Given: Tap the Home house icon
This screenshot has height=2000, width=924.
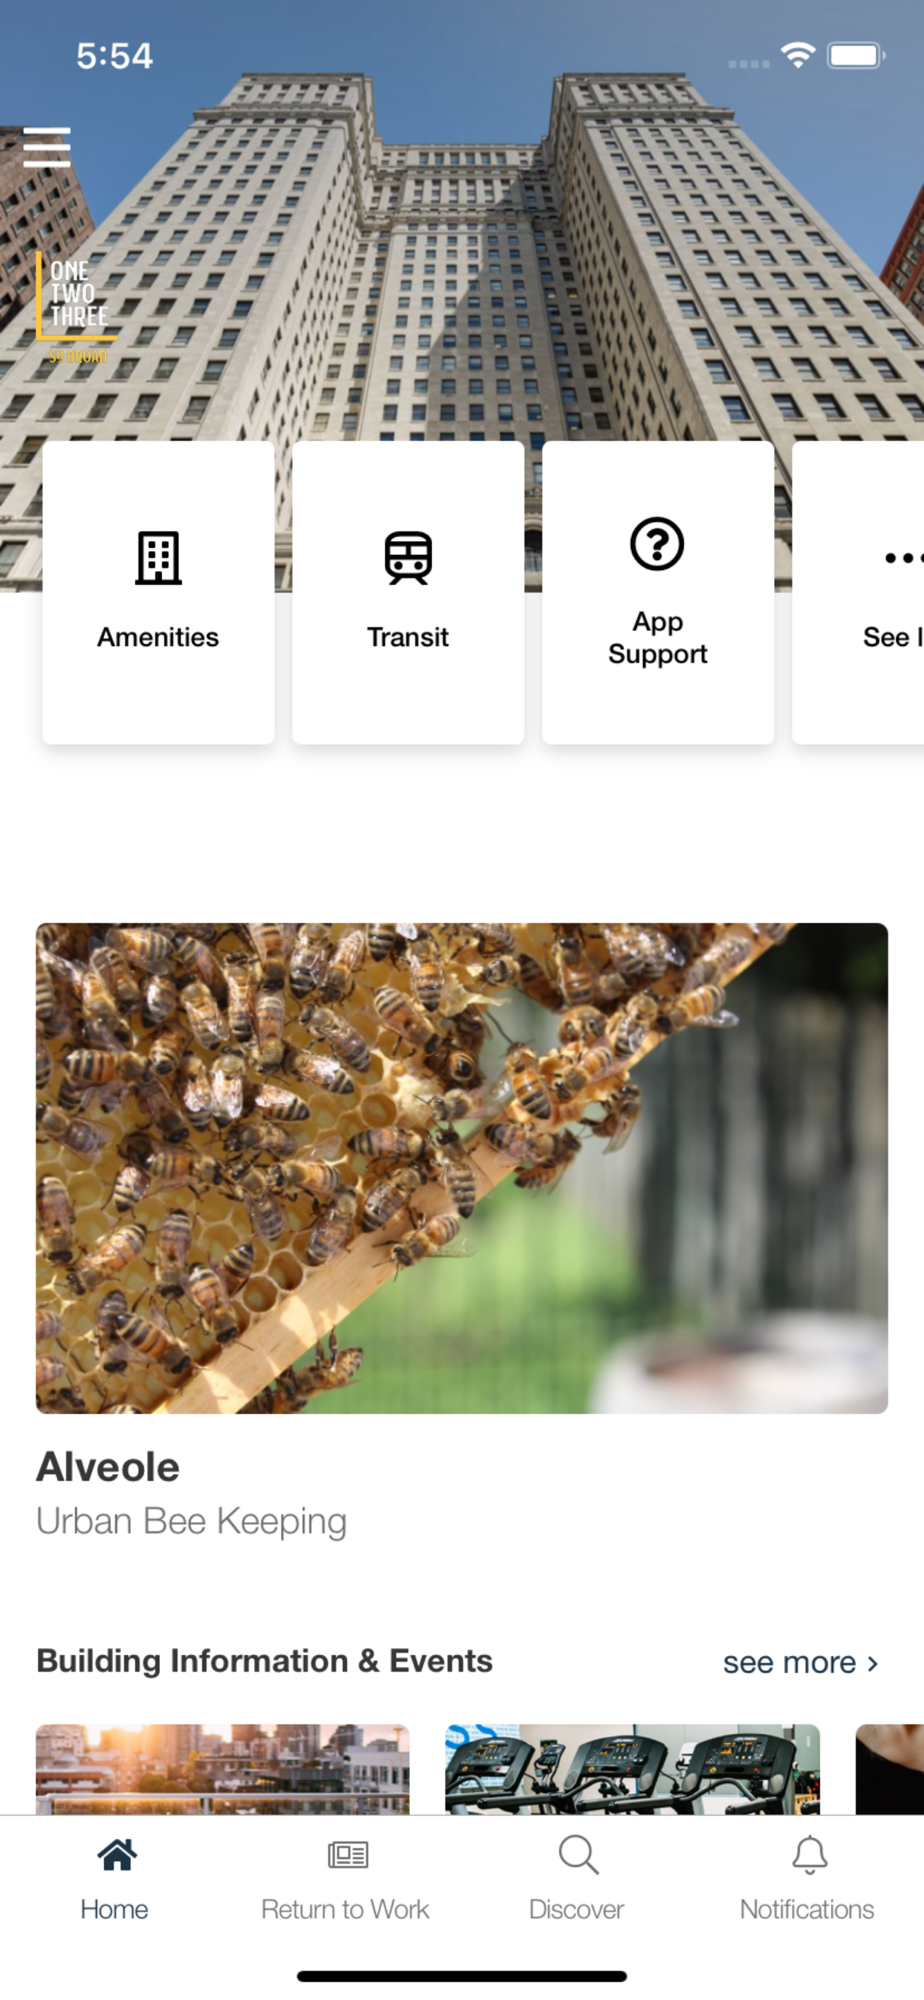Looking at the screenshot, I should click(116, 1855).
